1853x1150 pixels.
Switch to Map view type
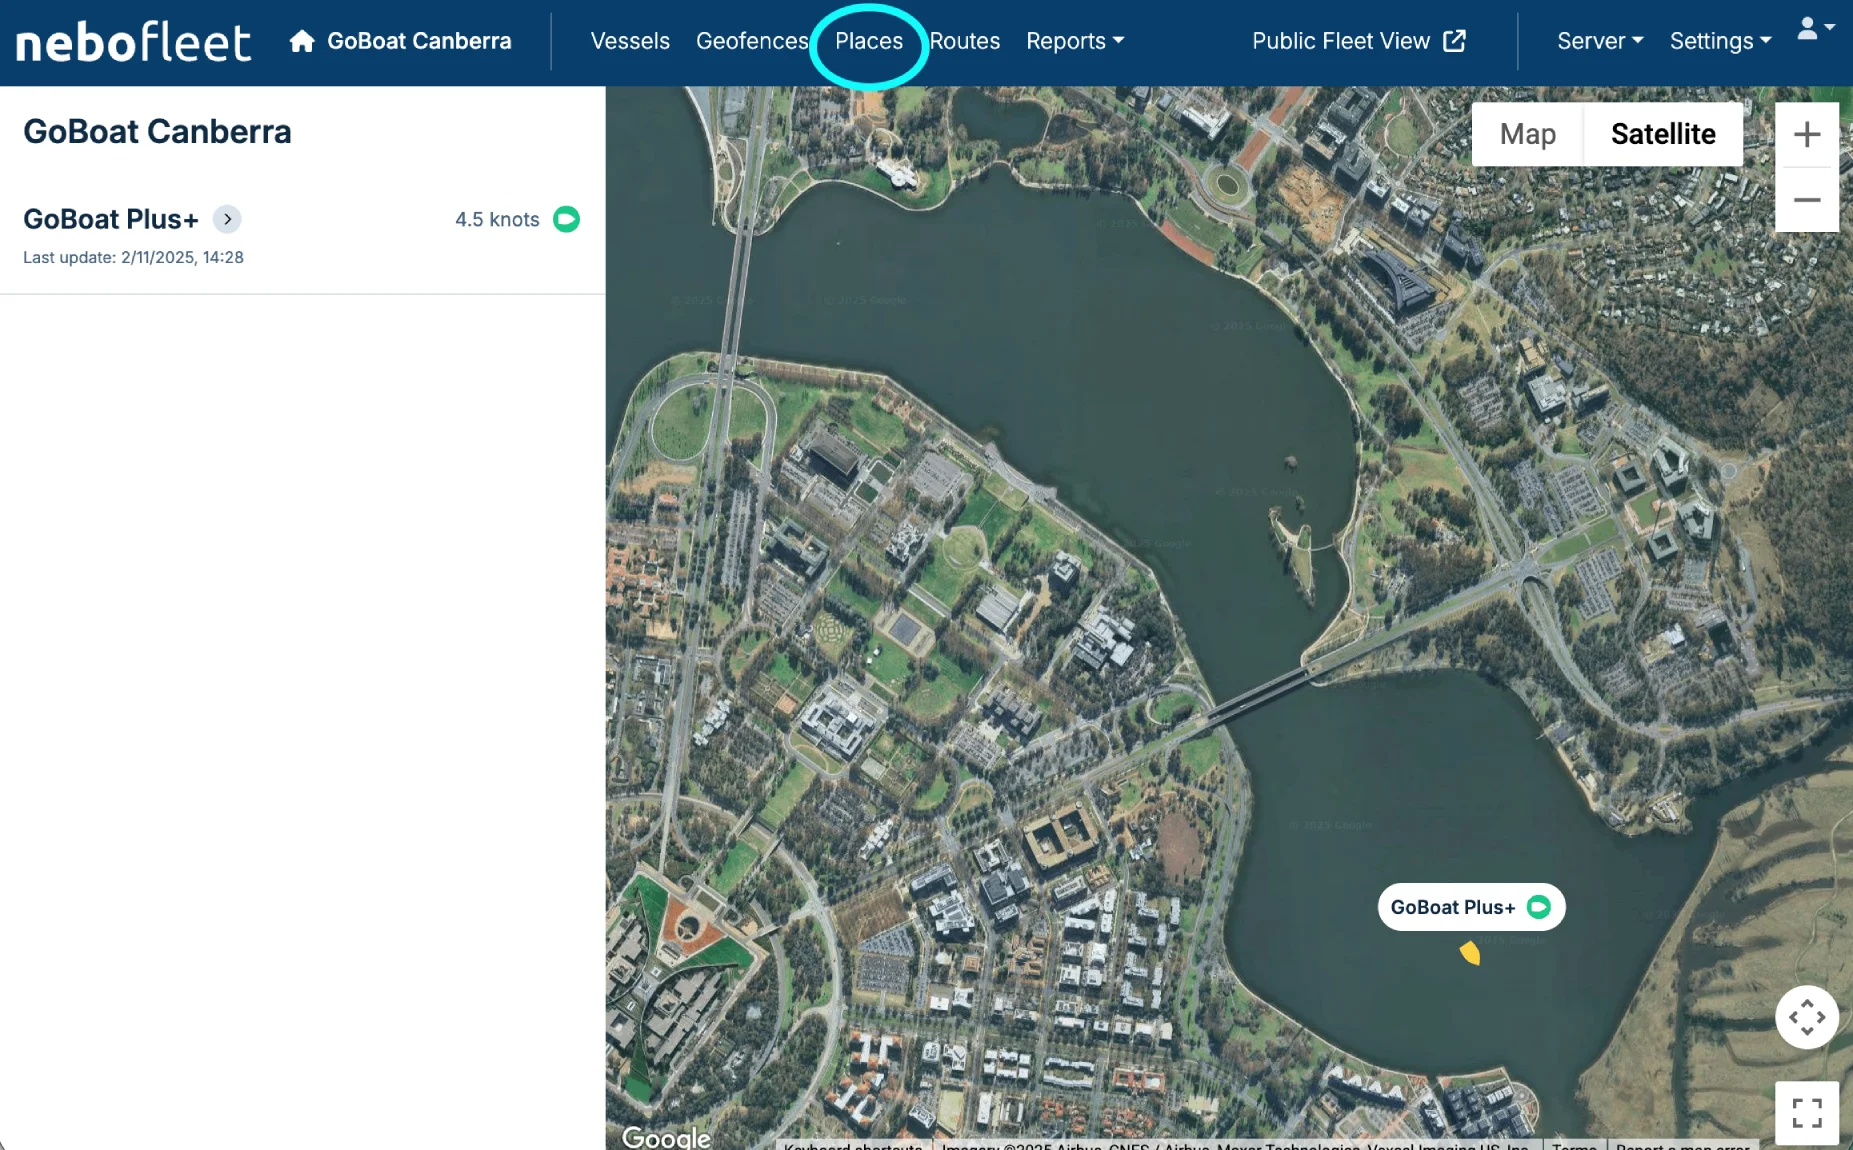(x=1527, y=134)
